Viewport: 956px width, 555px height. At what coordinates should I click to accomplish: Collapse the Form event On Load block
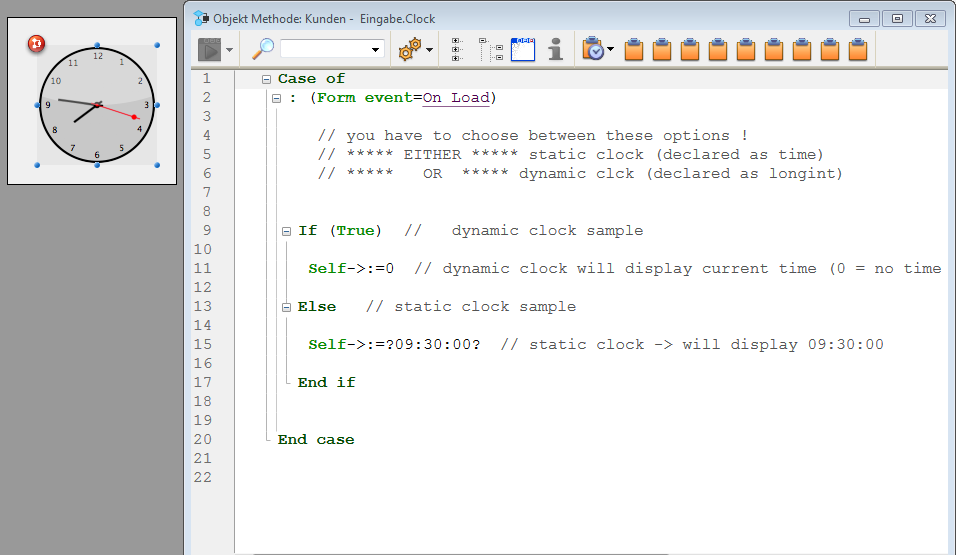(x=276, y=98)
